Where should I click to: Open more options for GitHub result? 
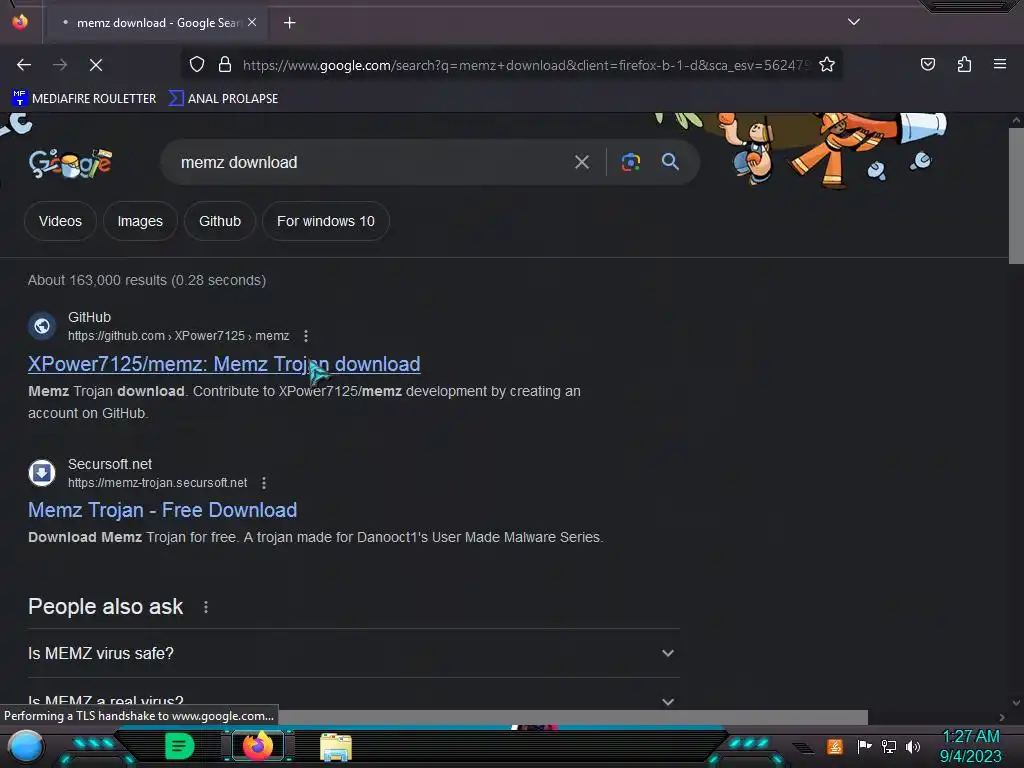pyautogui.click(x=306, y=336)
